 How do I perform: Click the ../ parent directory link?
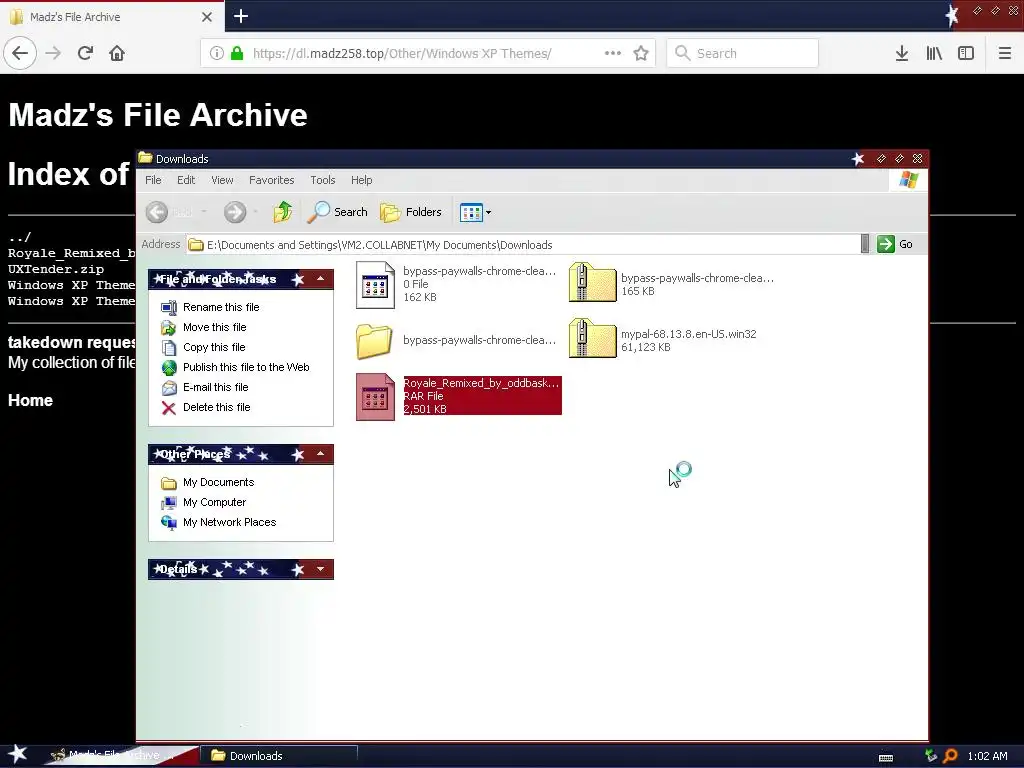(x=19, y=237)
